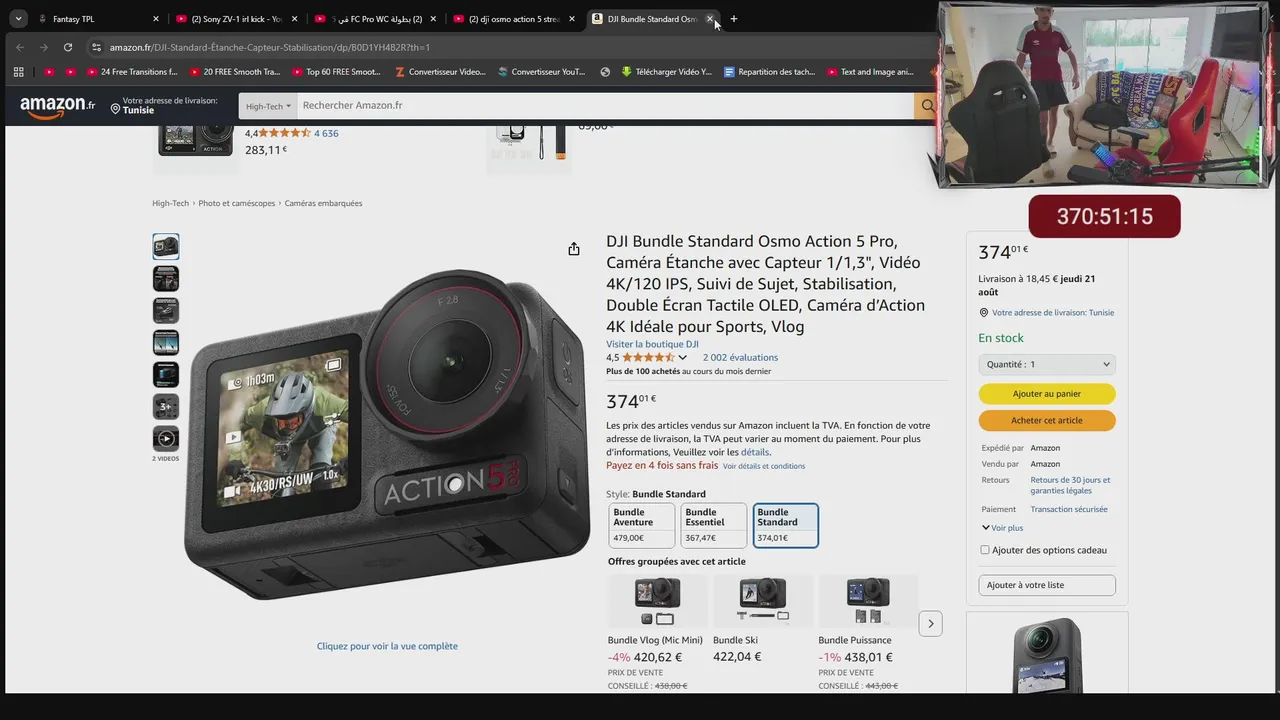View site information icon in address bar
Viewport: 1280px width, 720px height.
(96, 47)
